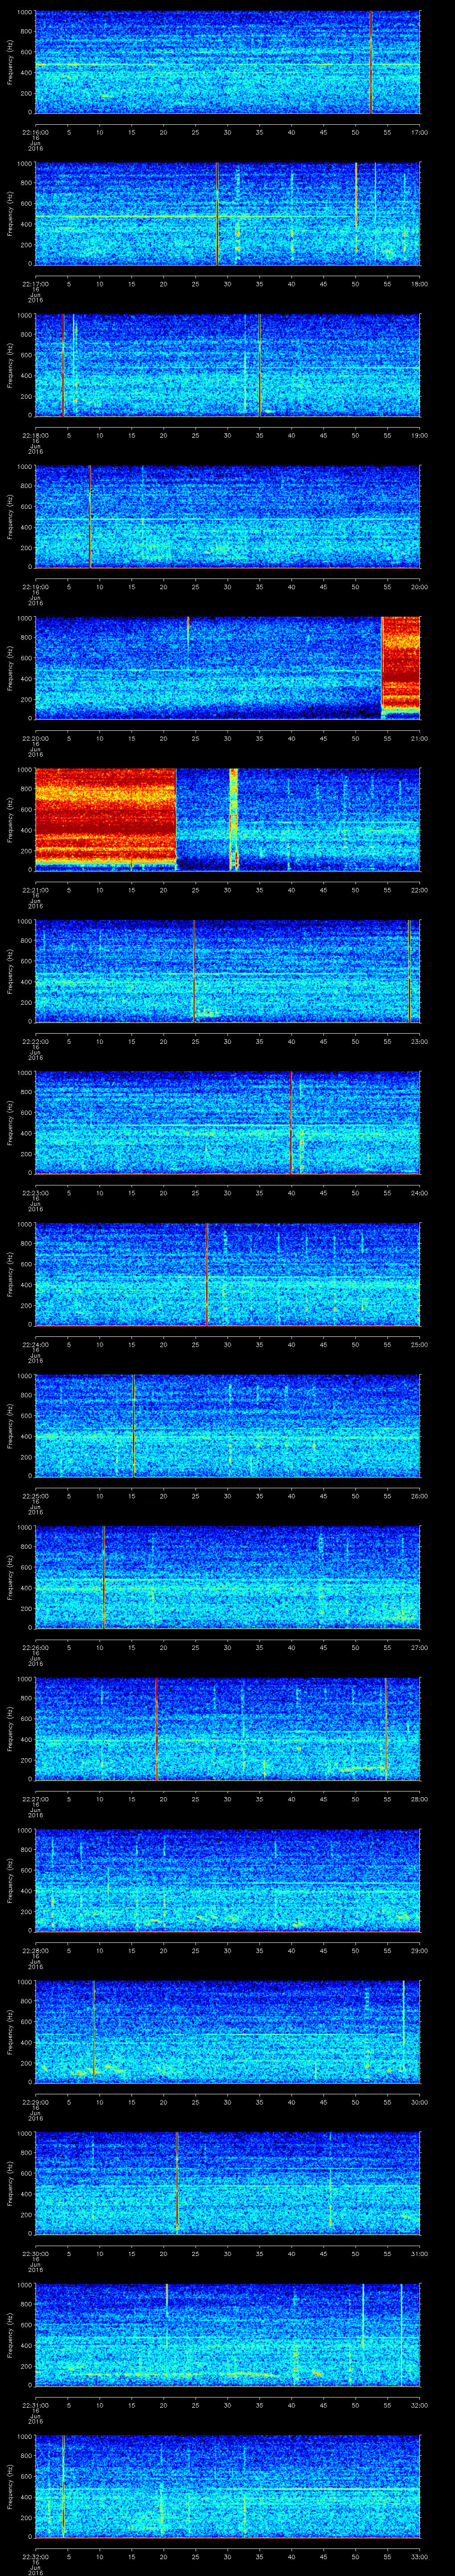Click the spectrogram panel starting at 22:16:00
Screen dimensions: 455x2576
(x=227, y=62)
